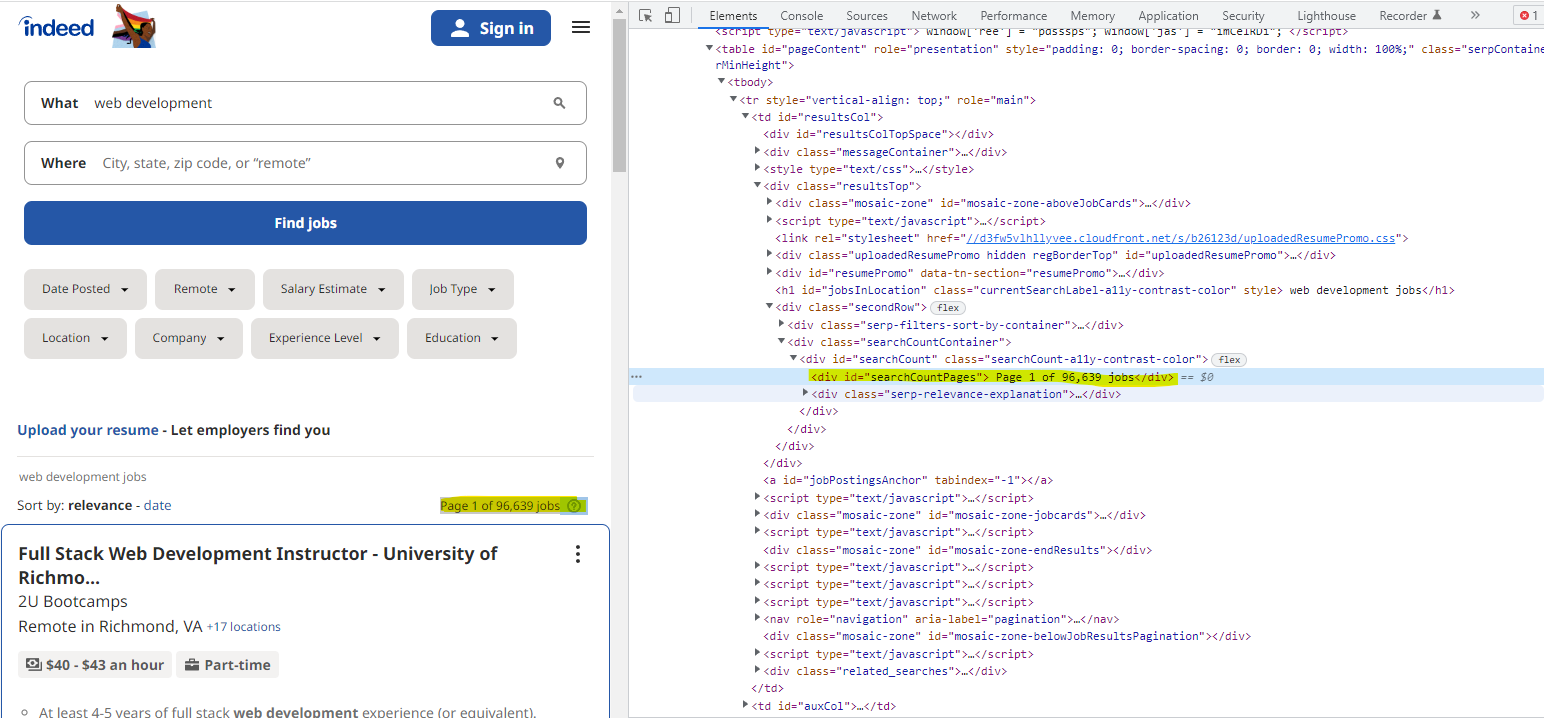Click Page 1 of 96,639 jobs text
Image resolution: width=1544 pixels, height=718 pixels.
500,506
